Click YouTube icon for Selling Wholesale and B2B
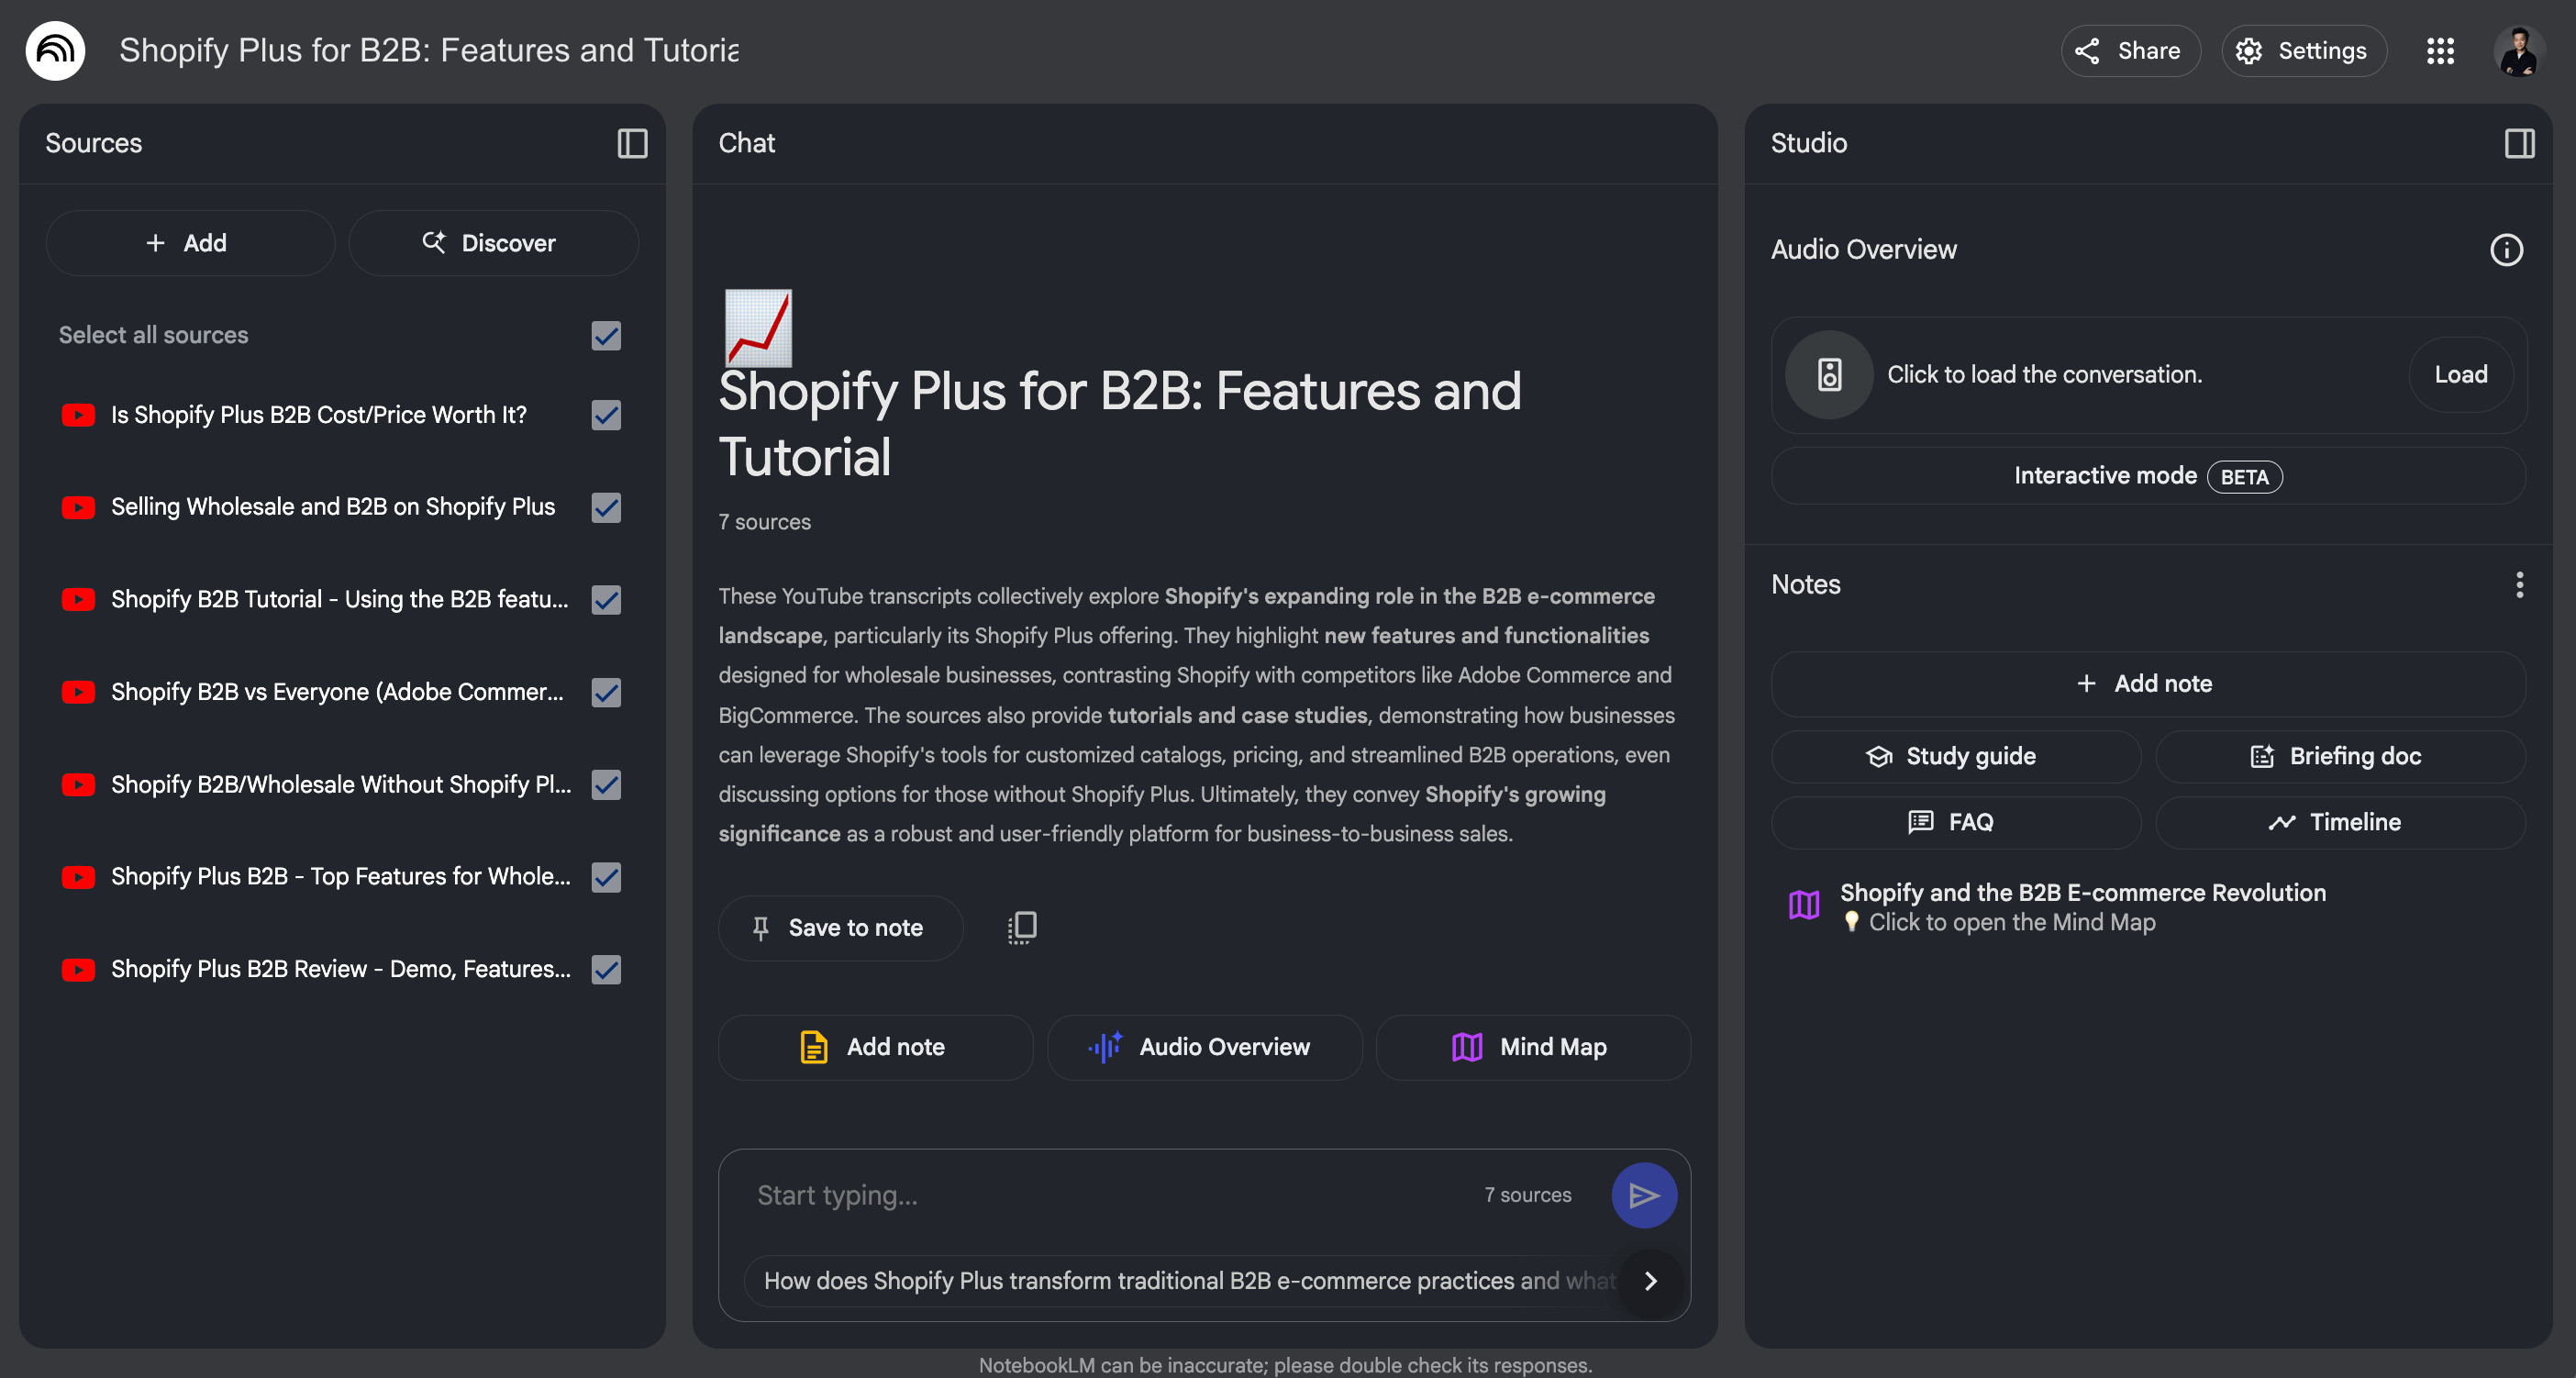 (78, 508)
